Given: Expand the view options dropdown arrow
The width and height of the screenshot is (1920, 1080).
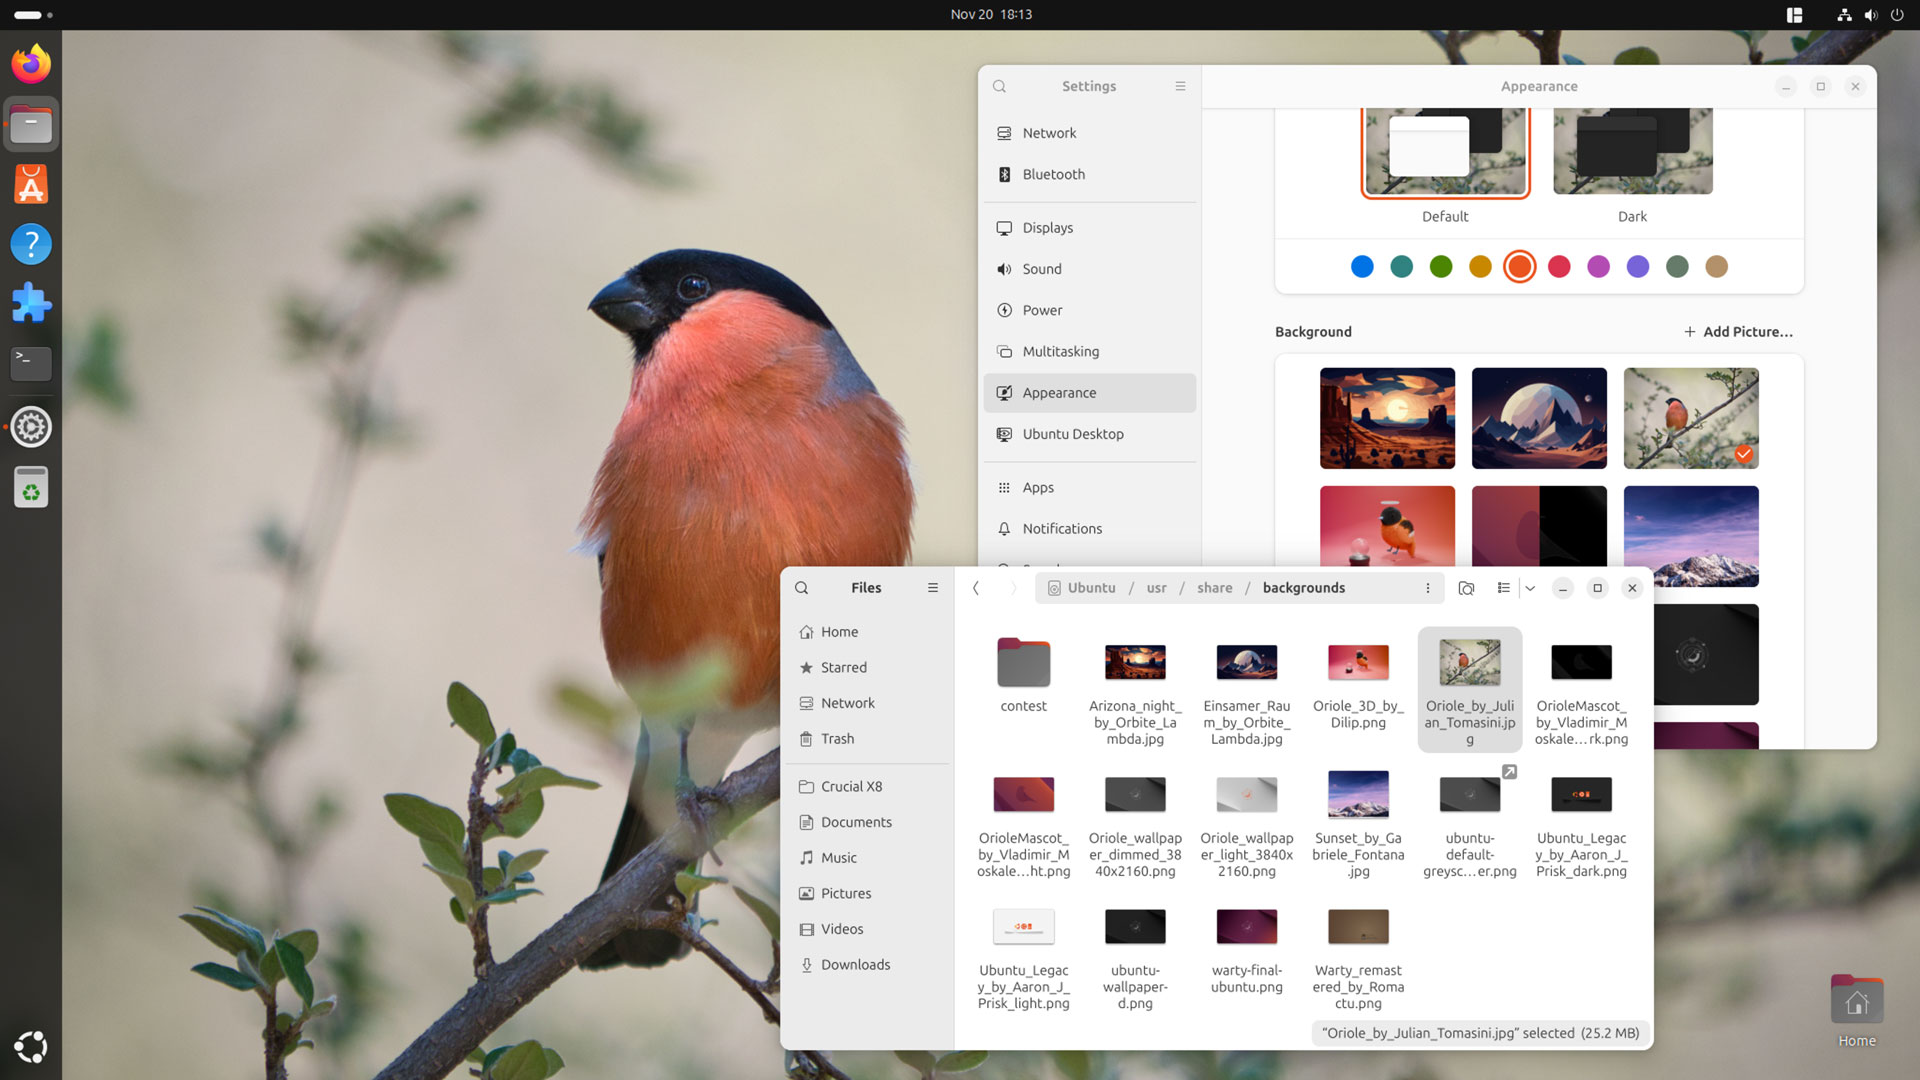Looking at the screenshot, I should [1530, 588].
